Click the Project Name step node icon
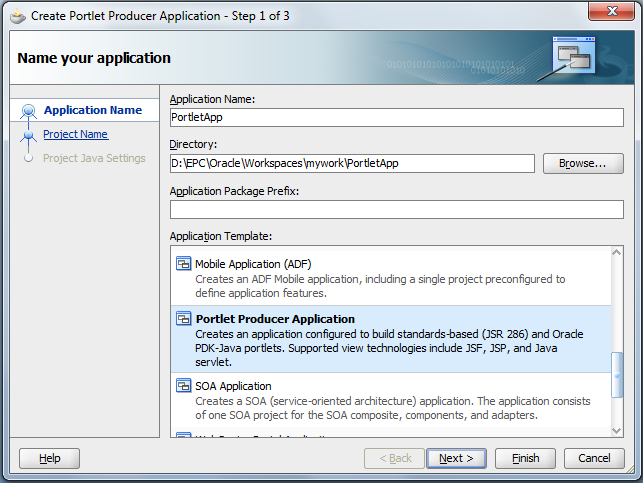Screen dimensions: 643x483 [x=28, y=135]
